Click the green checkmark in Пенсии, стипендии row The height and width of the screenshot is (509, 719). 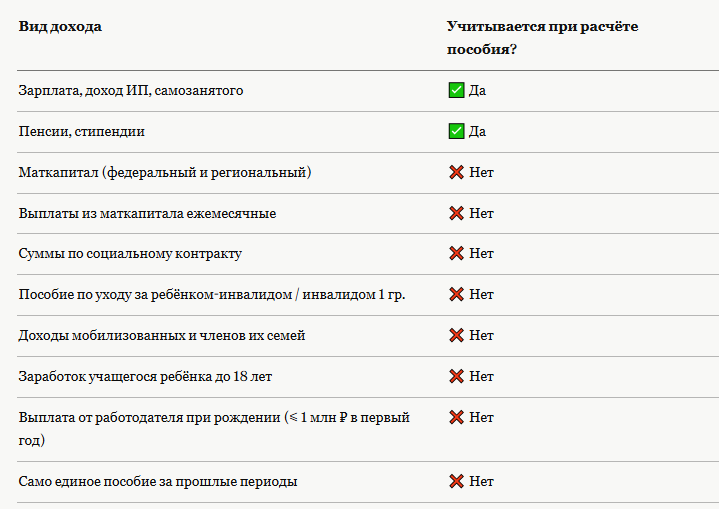[x=456, y=131]
